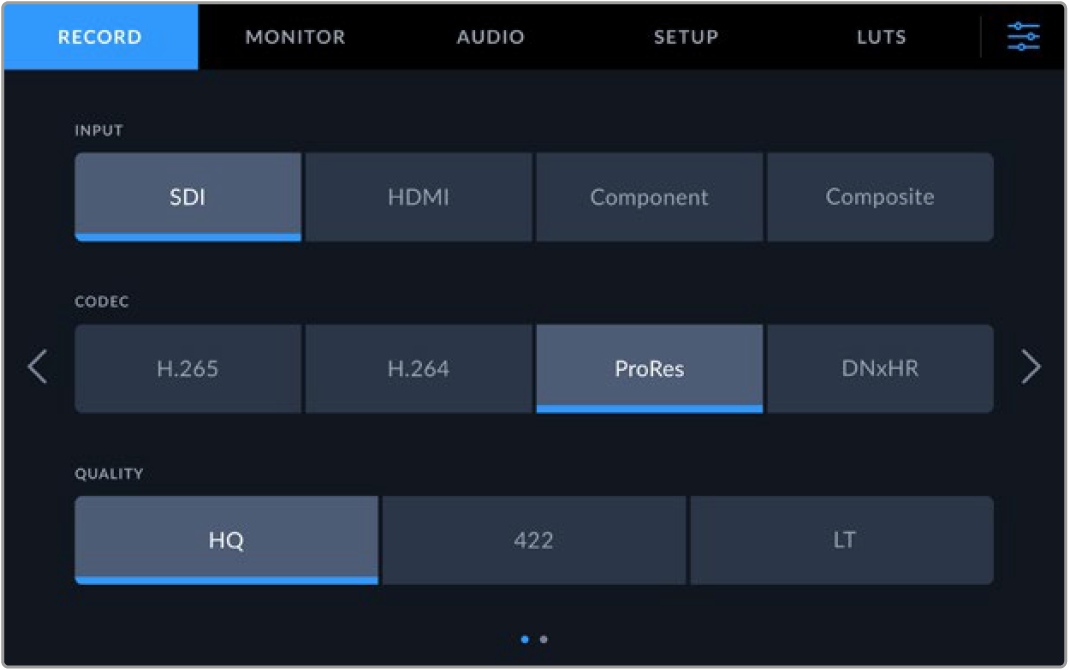Set codec to H.265
The width and height of the screenshot is (1069, 670).
click(x=187, y=369)
